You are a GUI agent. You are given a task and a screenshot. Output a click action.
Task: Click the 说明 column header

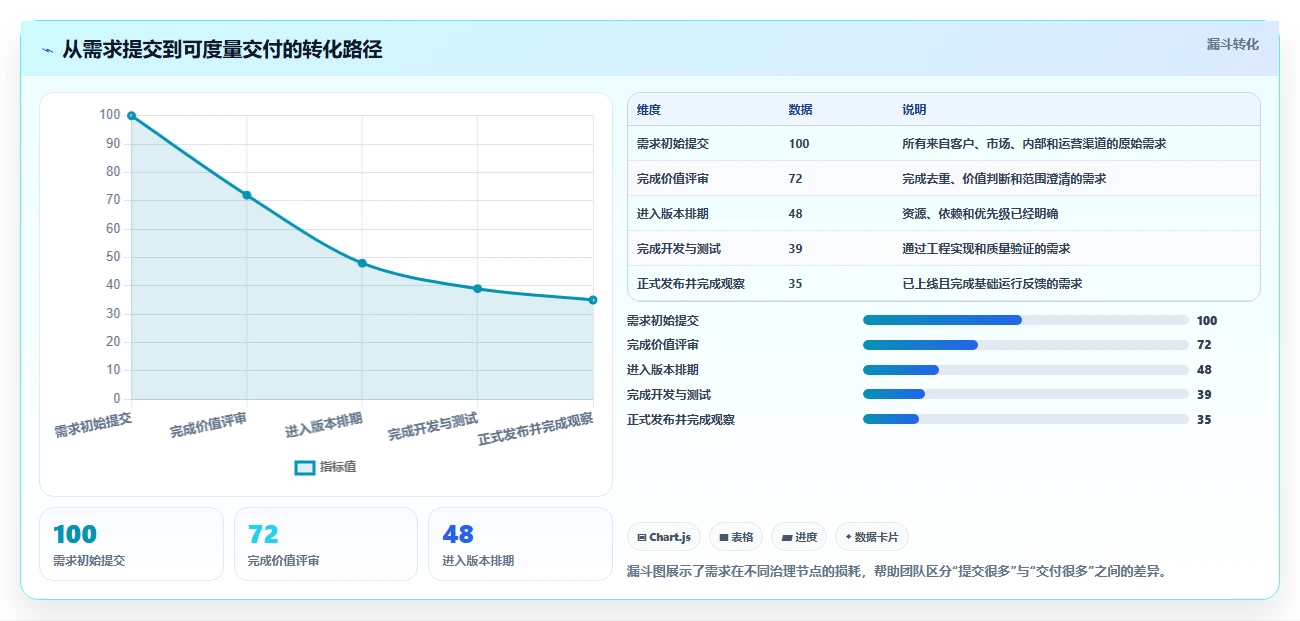pos(914,110)
